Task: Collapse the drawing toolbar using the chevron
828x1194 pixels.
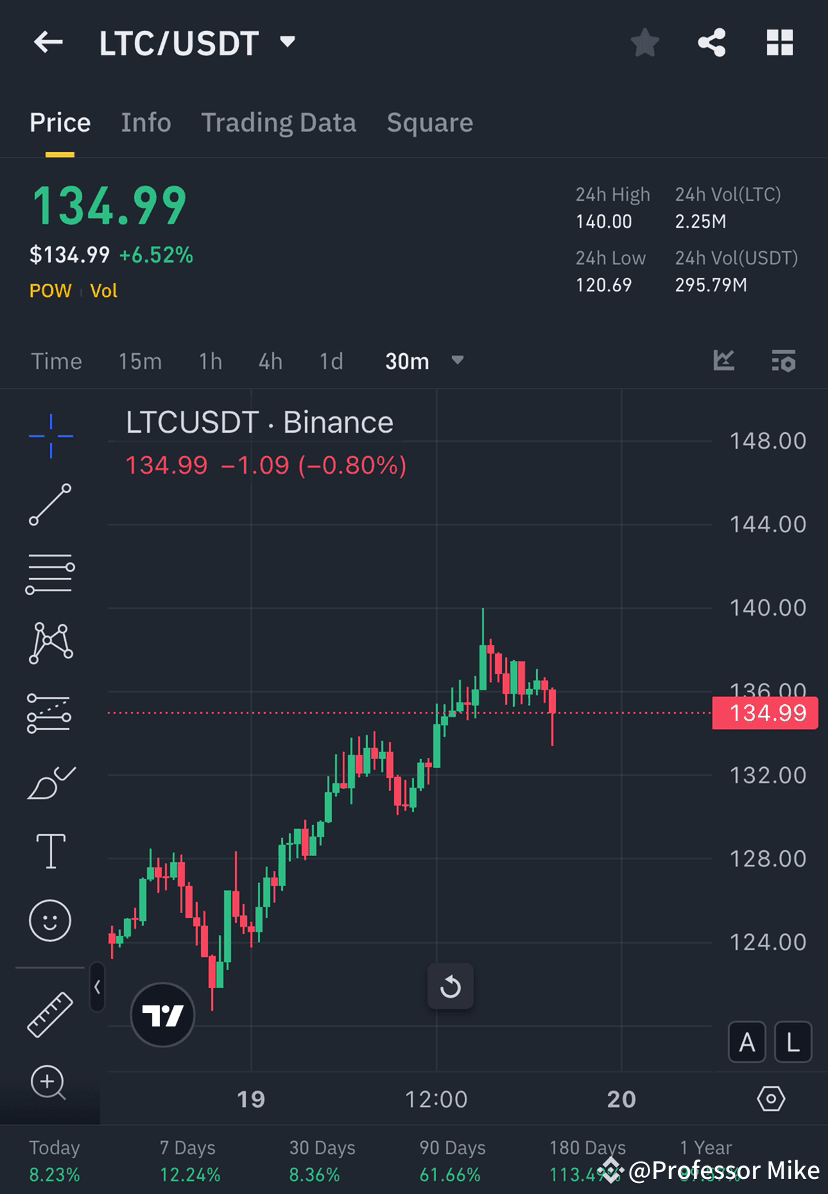Action: point(98,988)
